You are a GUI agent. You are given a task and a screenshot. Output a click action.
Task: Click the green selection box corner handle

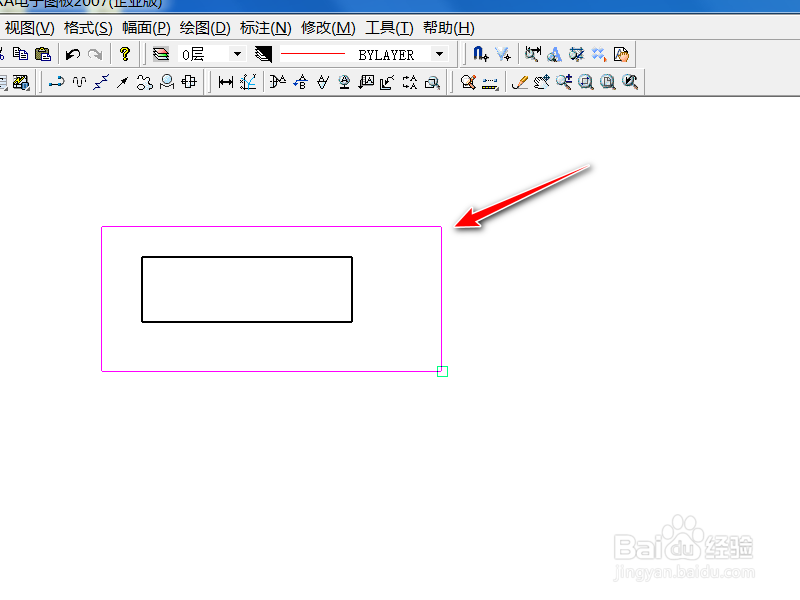click(442, 371)
